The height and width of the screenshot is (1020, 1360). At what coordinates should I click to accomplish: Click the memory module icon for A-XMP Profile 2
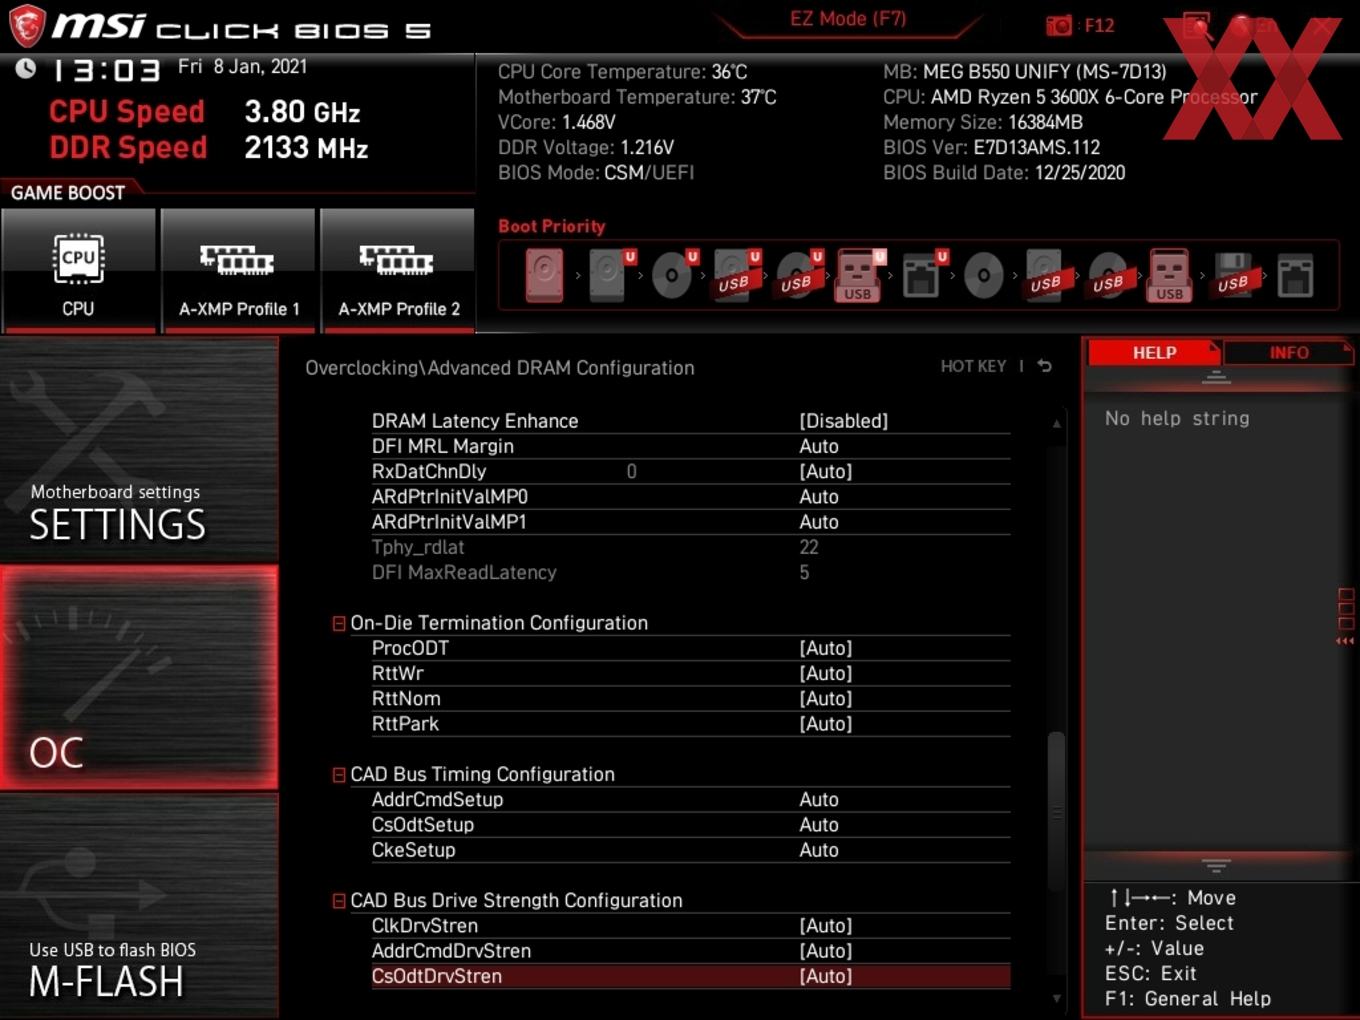397,260
